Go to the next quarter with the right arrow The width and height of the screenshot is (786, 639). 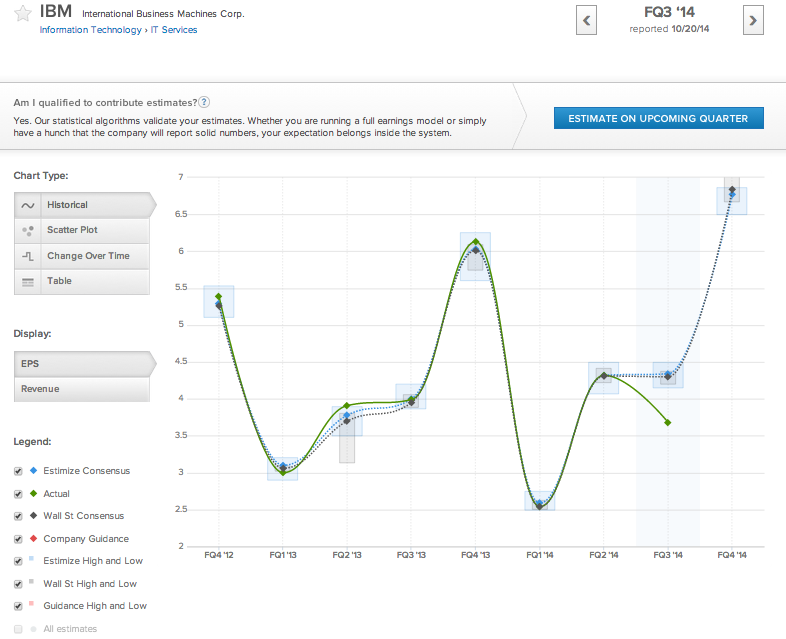coord(753,20)
